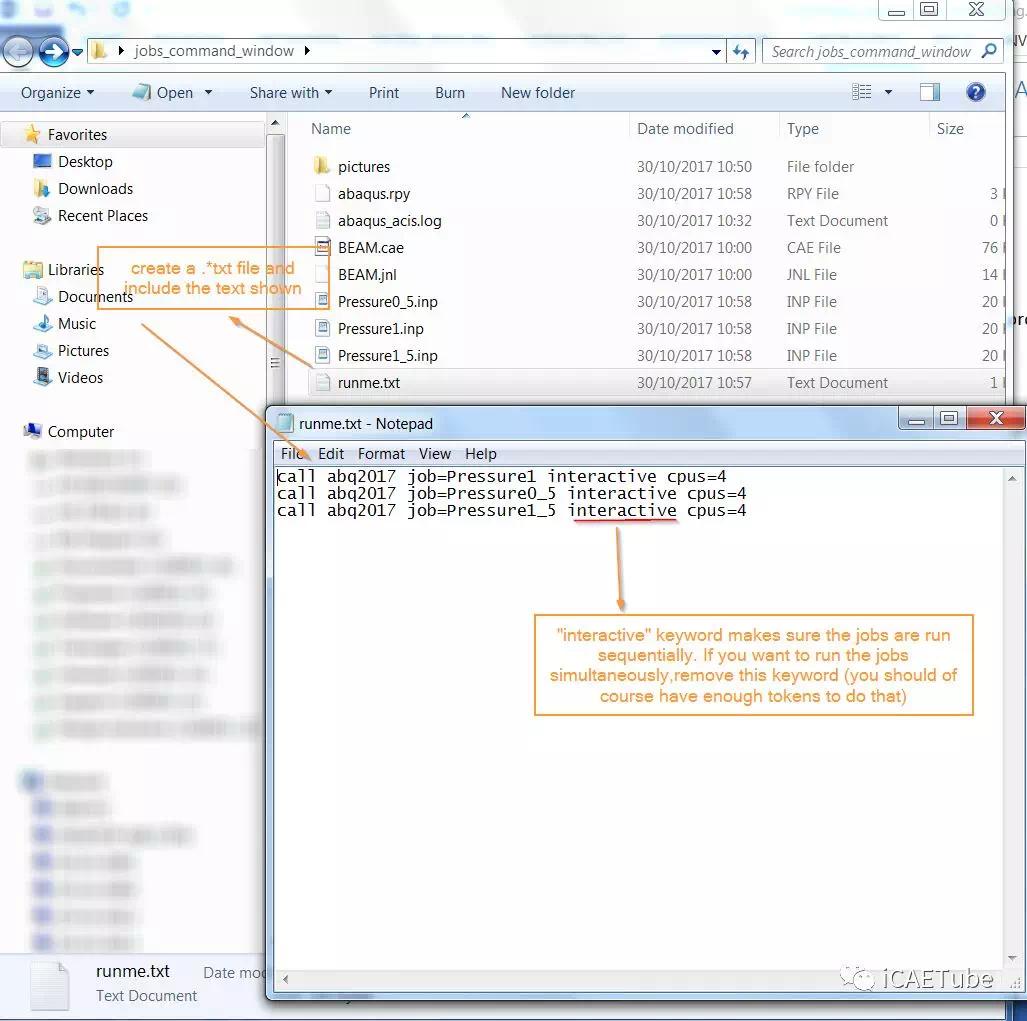This screenshot has width=1027, height=1021.
Task: Select the abaqus.rpy file
Action: (x=373, y=194)
